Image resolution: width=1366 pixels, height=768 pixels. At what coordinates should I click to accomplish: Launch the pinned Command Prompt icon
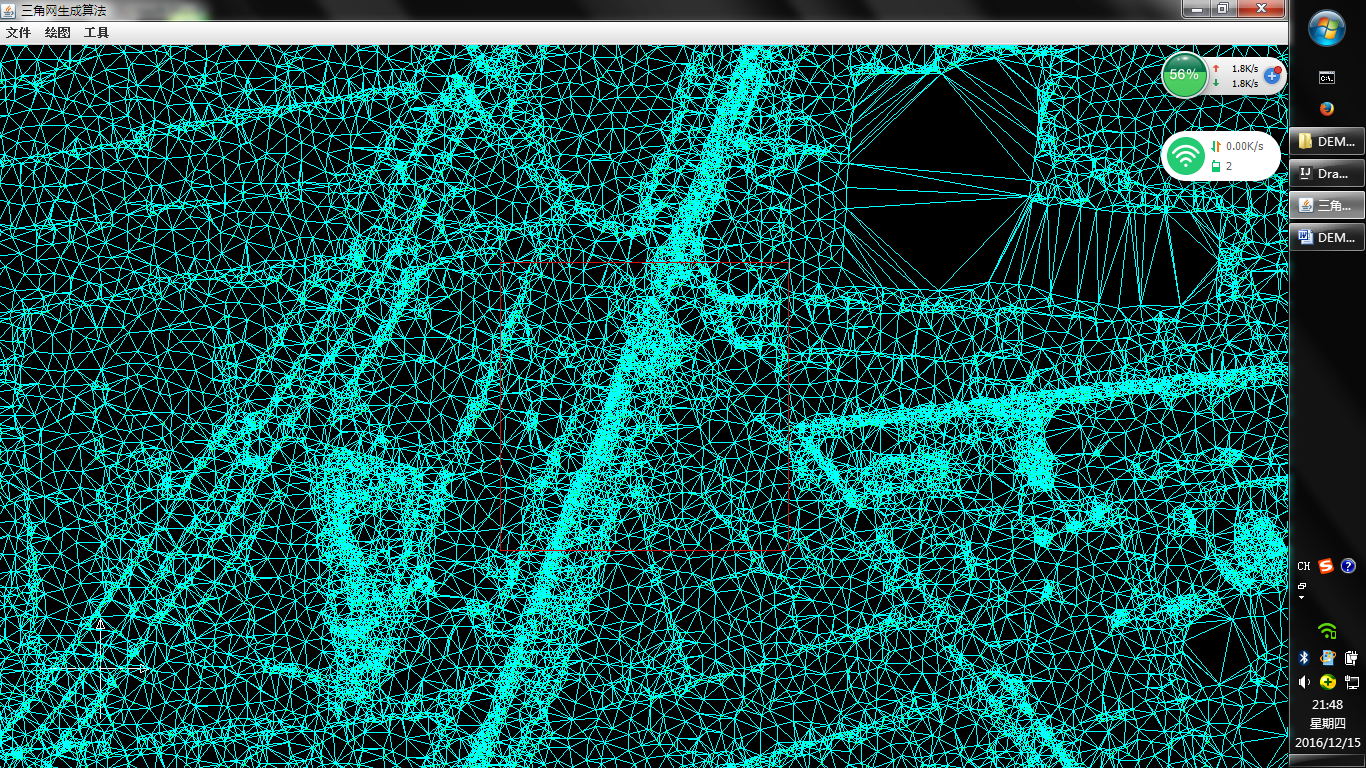pos(1326,77)
